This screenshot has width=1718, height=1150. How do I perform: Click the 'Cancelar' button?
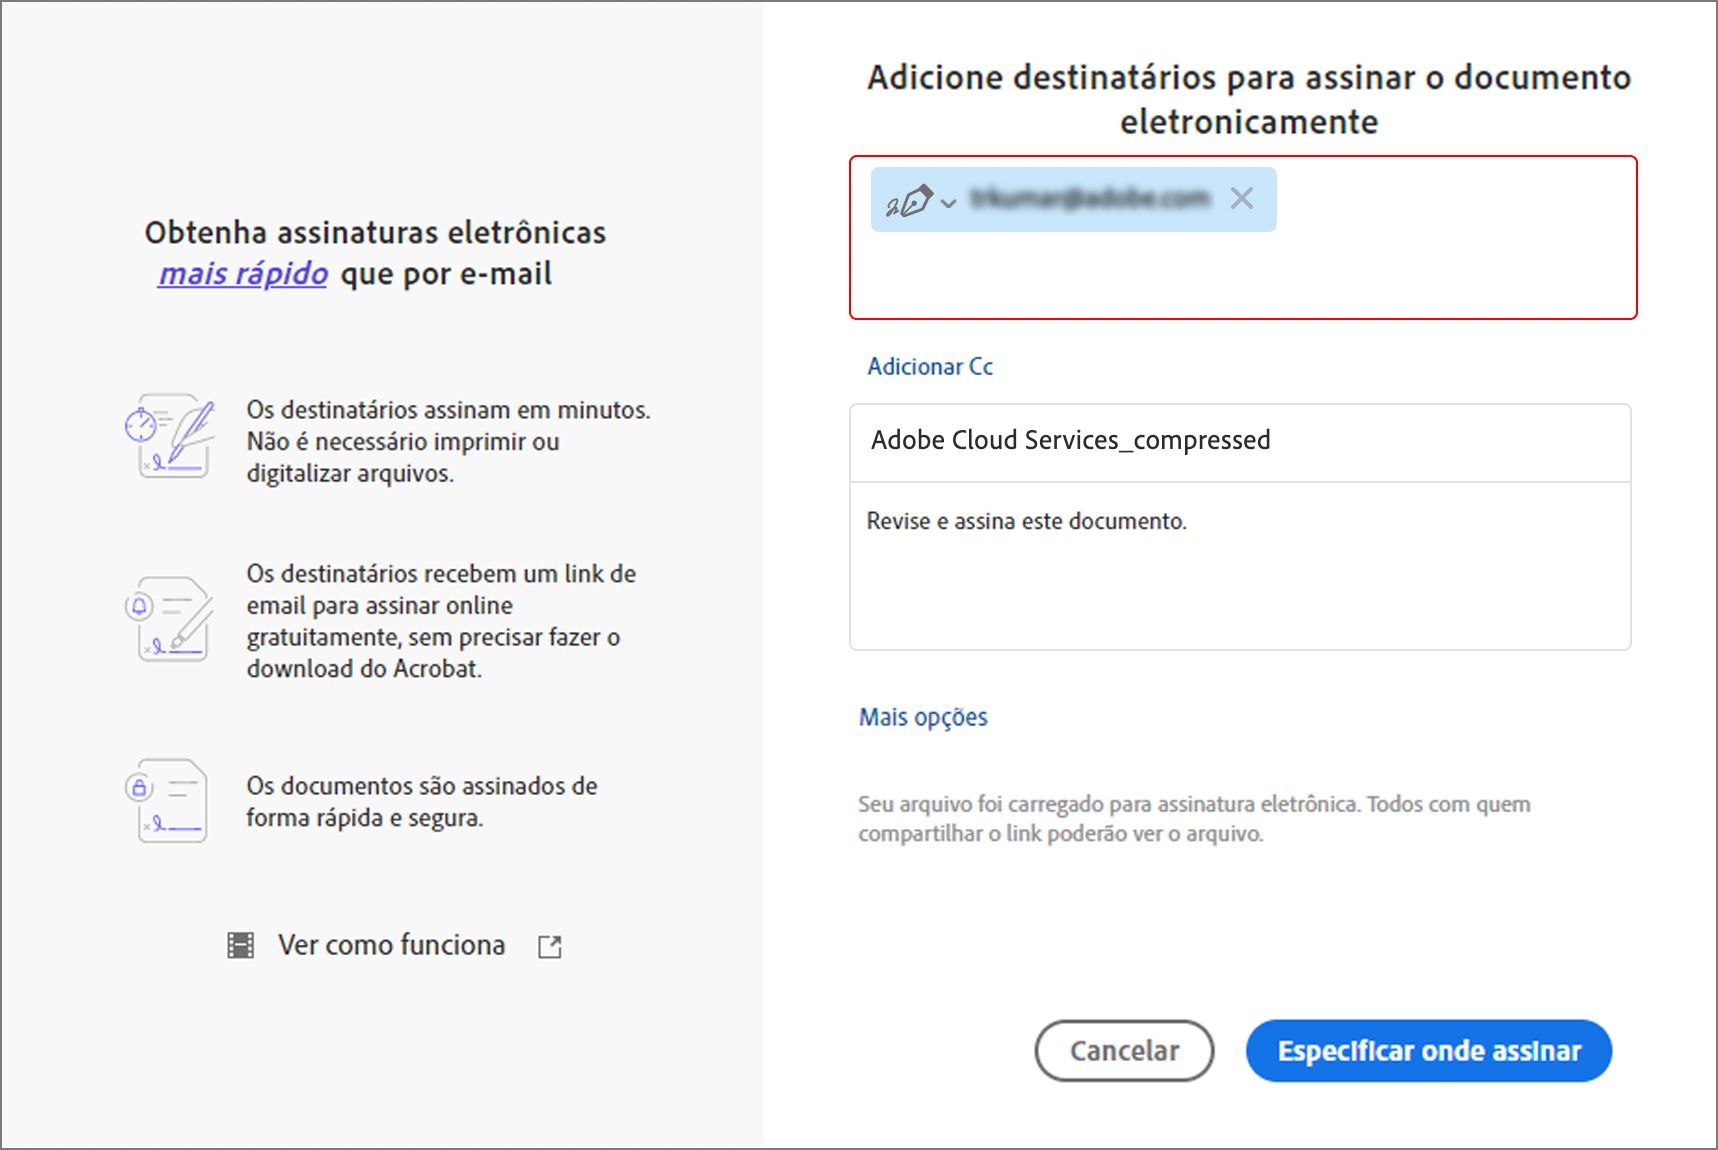click(x=1124, y=1050)
